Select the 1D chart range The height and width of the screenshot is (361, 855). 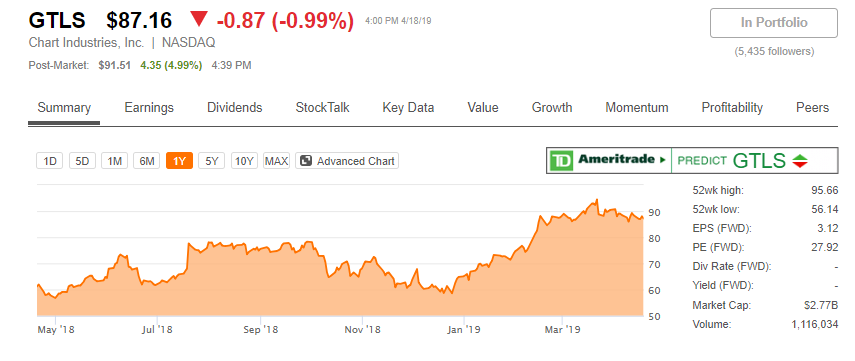pos(50,161)
